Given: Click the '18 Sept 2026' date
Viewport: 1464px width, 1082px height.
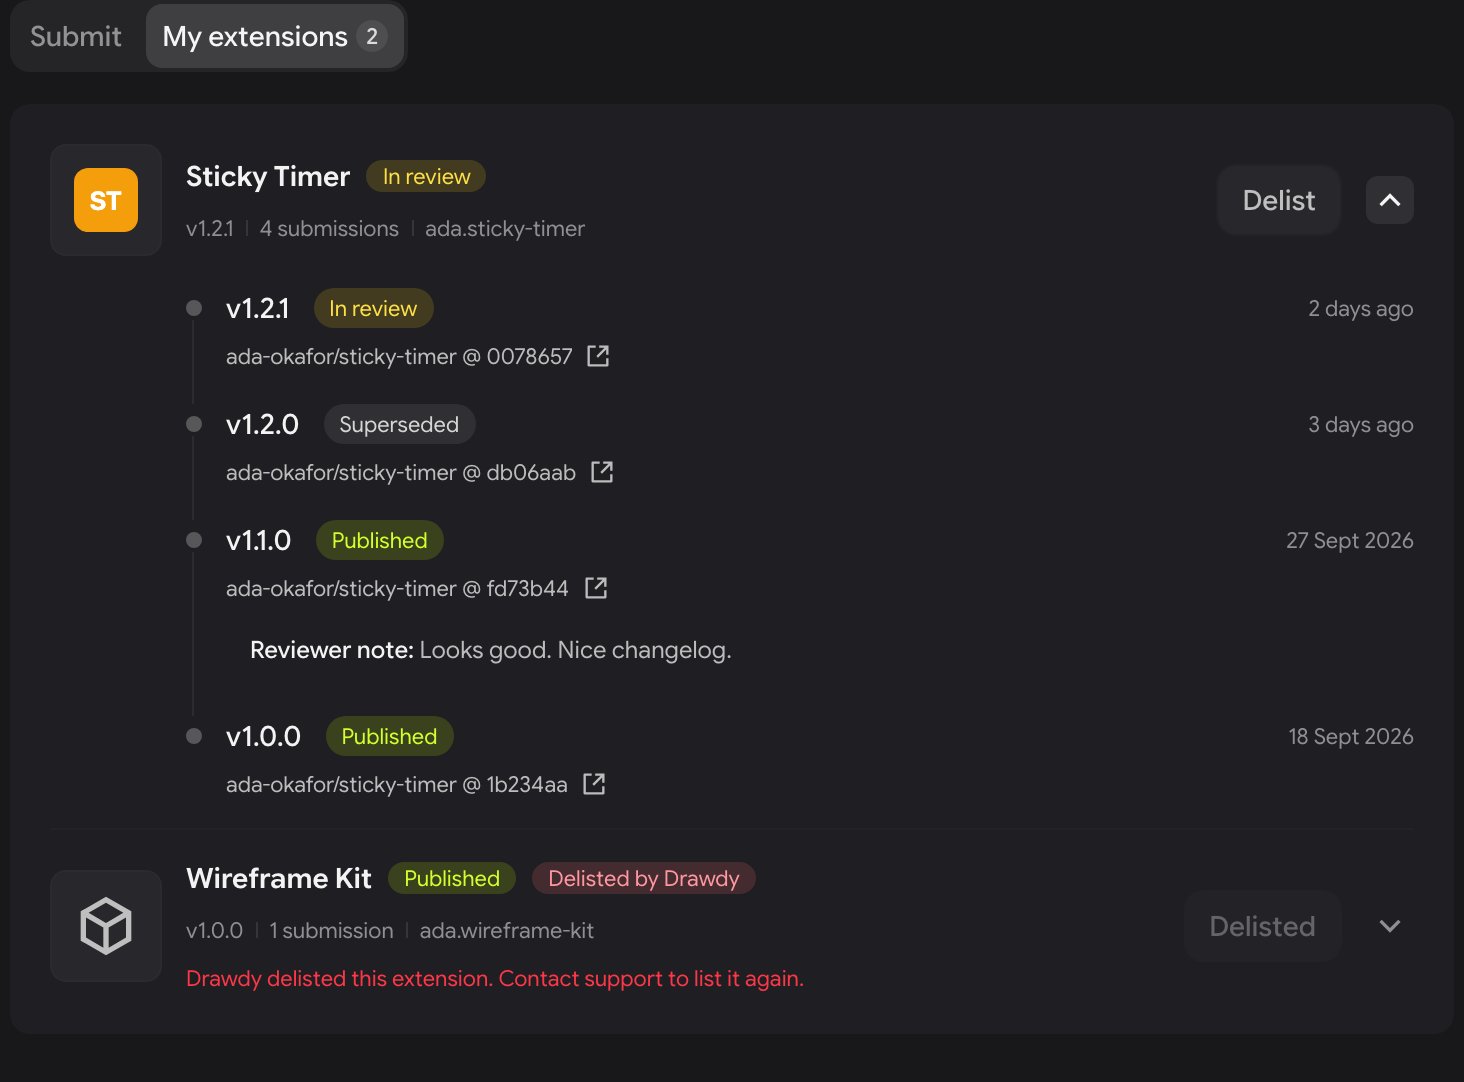Looking at the screenshot, I should 1351,736.
